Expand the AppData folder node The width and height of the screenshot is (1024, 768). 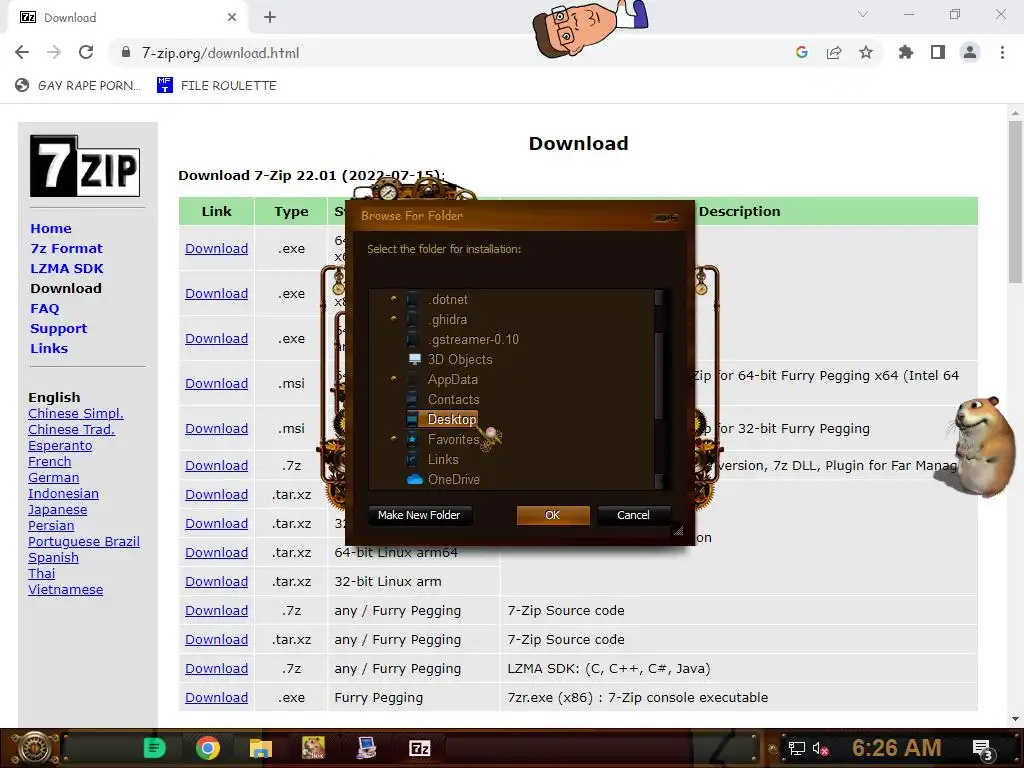393,379
